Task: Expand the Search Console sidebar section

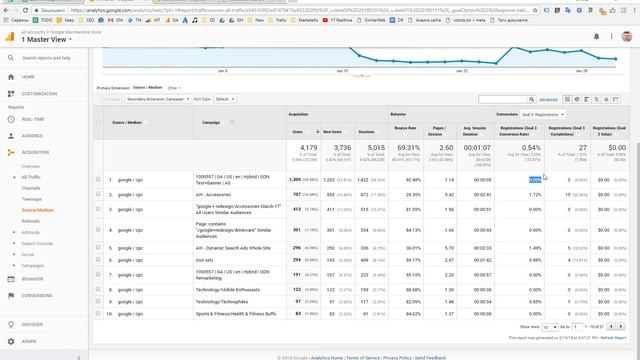Action: tap(14, 243)
